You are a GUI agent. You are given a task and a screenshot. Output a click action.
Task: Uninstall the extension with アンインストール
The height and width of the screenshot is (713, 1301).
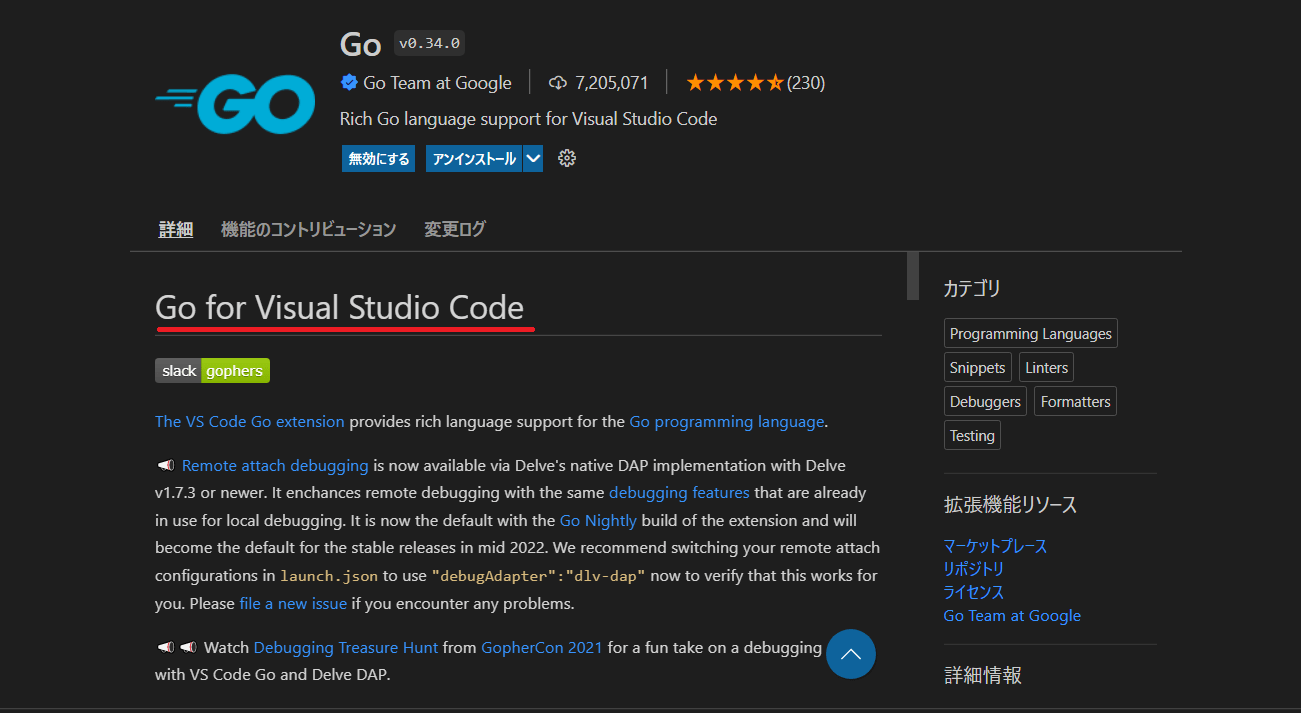(474, 158)
